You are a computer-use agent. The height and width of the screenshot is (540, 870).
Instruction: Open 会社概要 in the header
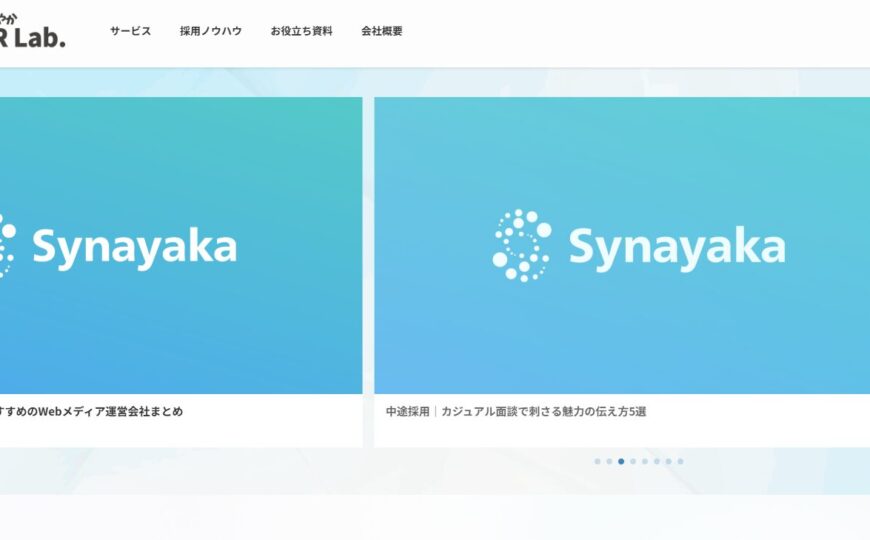tap(382, 31)
